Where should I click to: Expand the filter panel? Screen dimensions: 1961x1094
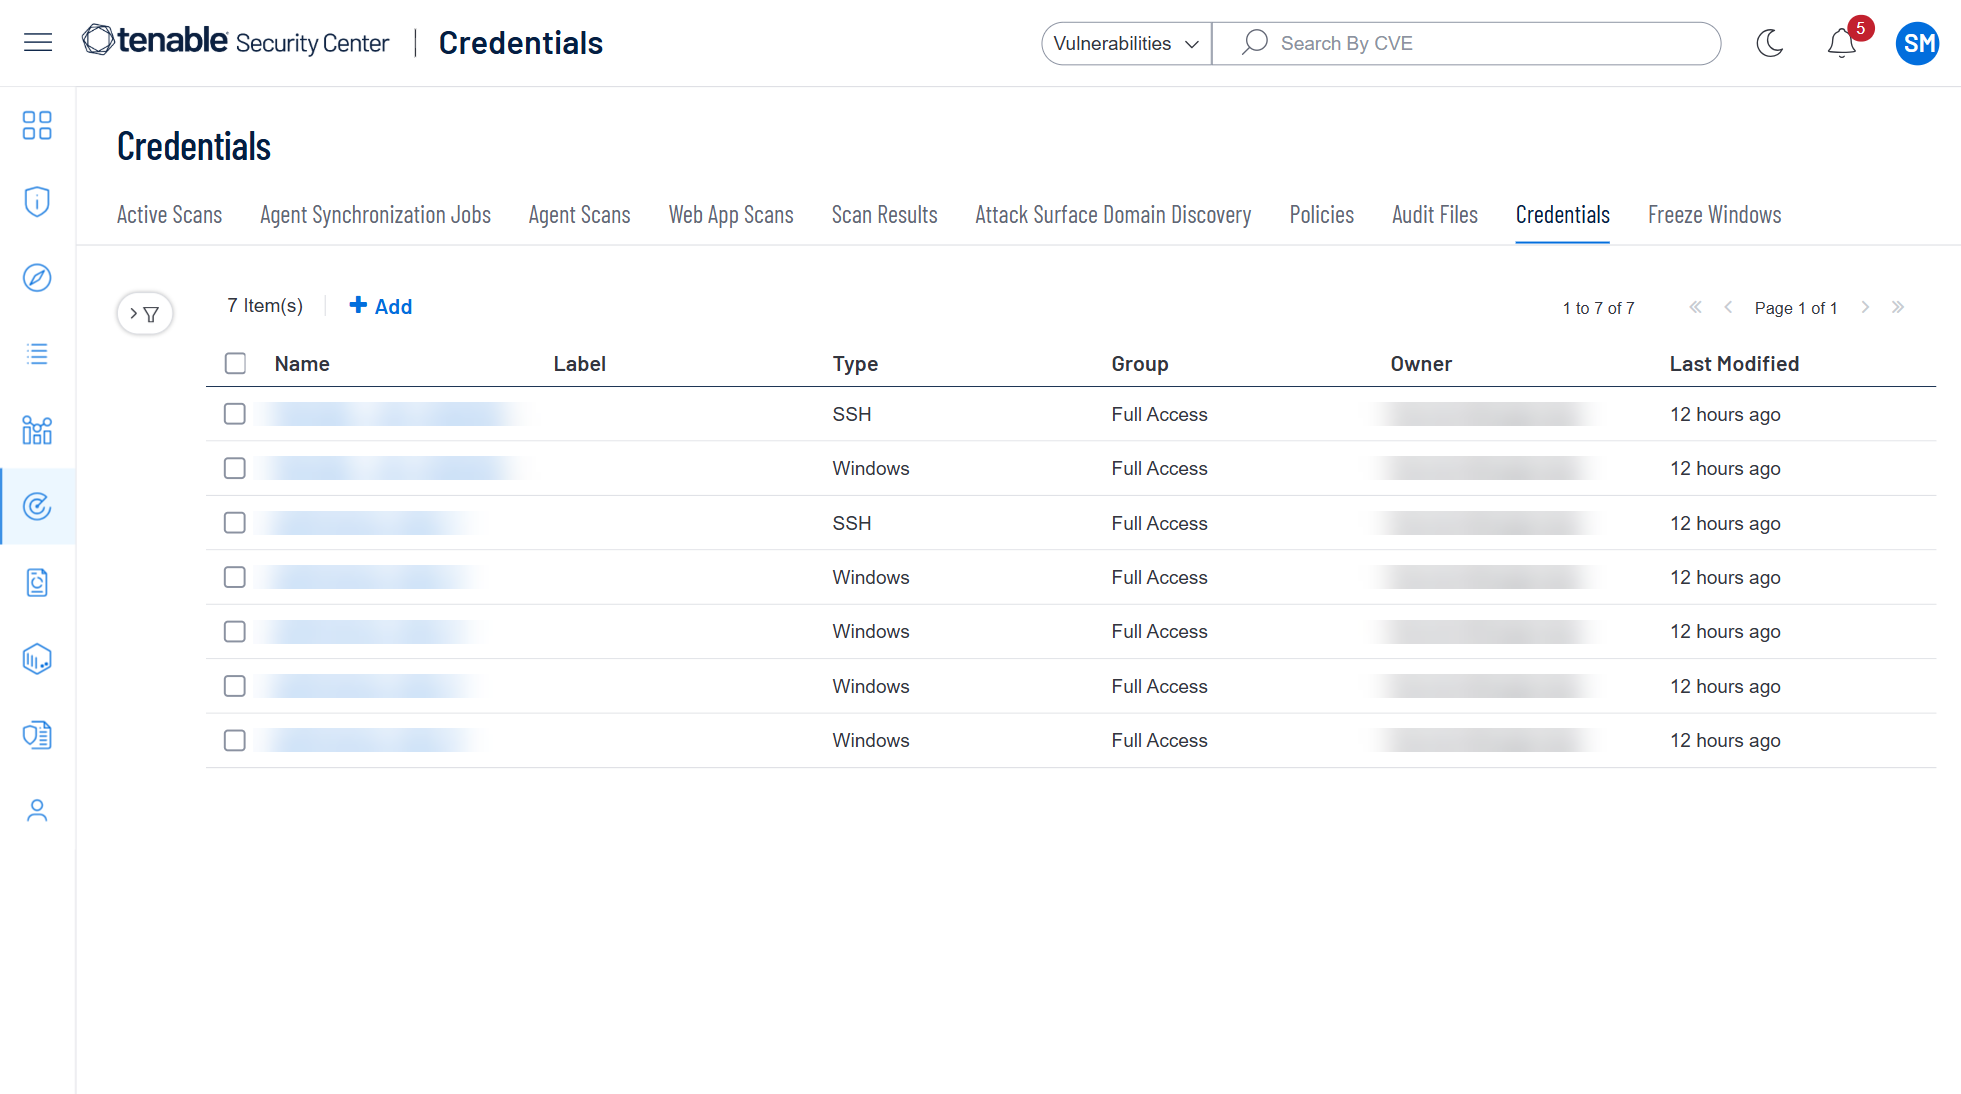pos(145,314)
